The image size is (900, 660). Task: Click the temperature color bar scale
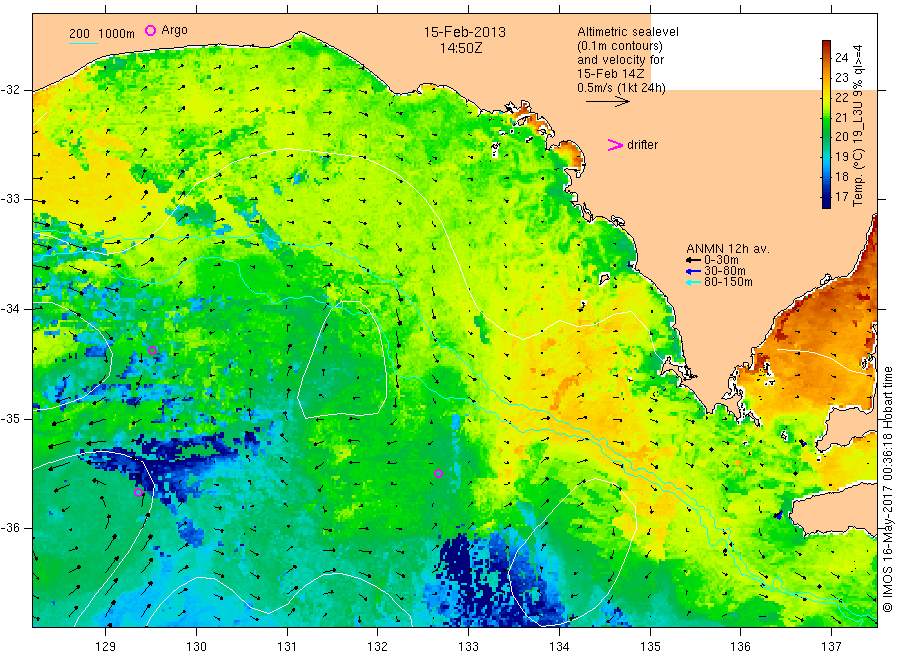coord(826,124)
